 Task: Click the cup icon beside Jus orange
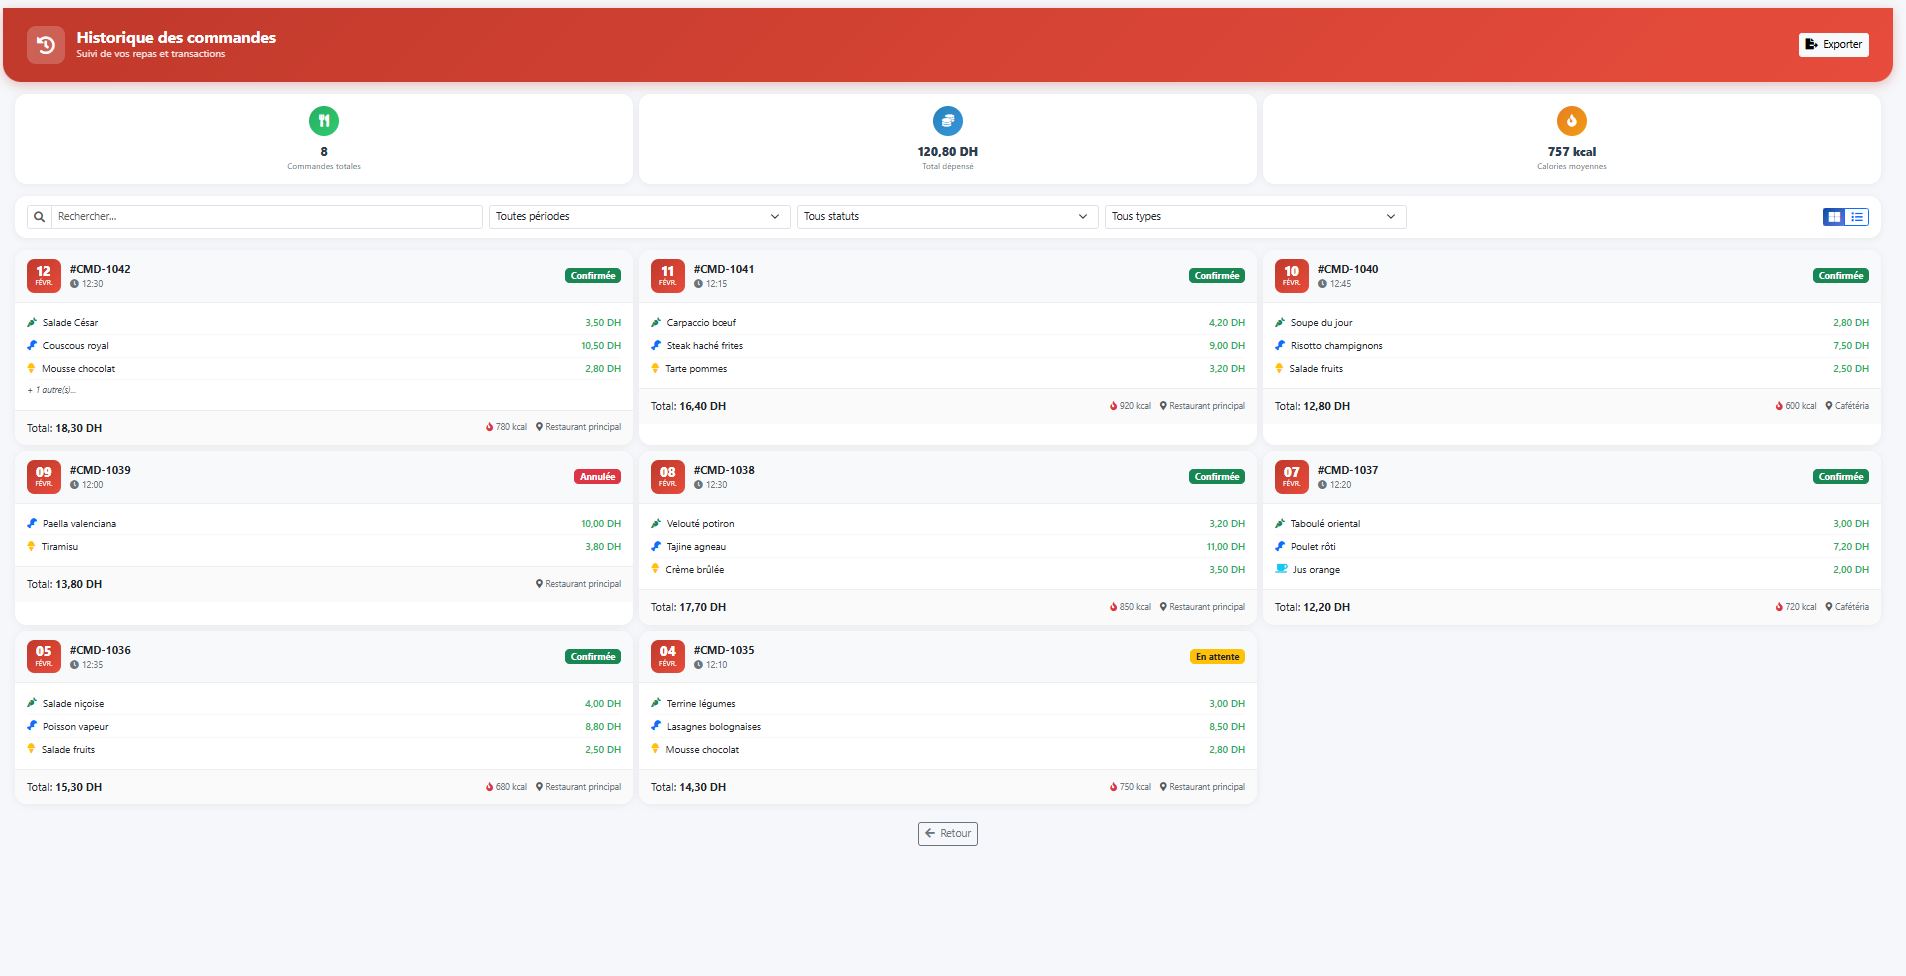tap(1281, 569)
